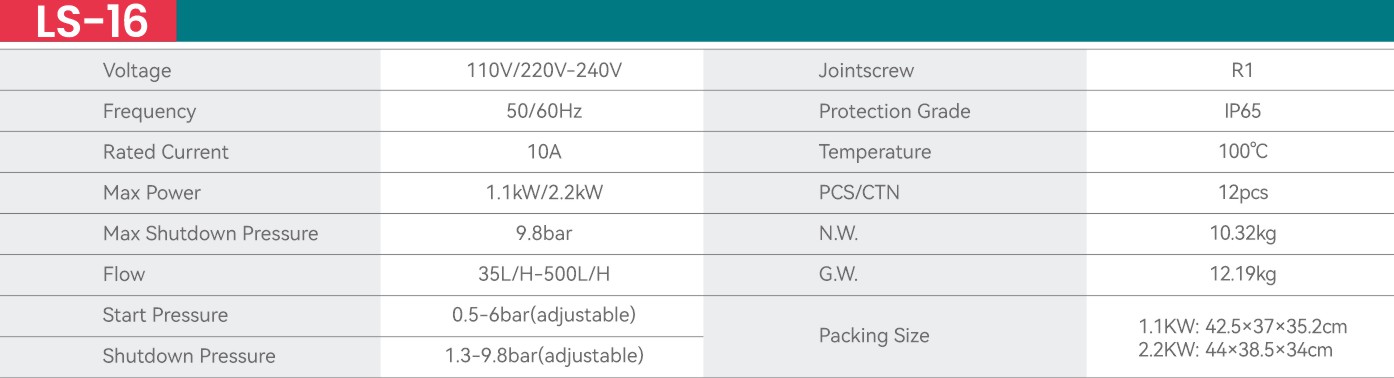This screenshot has height=378, width=1394.
Task: Click the 35L/H-500L/H flow value
Action: (544, 274)
